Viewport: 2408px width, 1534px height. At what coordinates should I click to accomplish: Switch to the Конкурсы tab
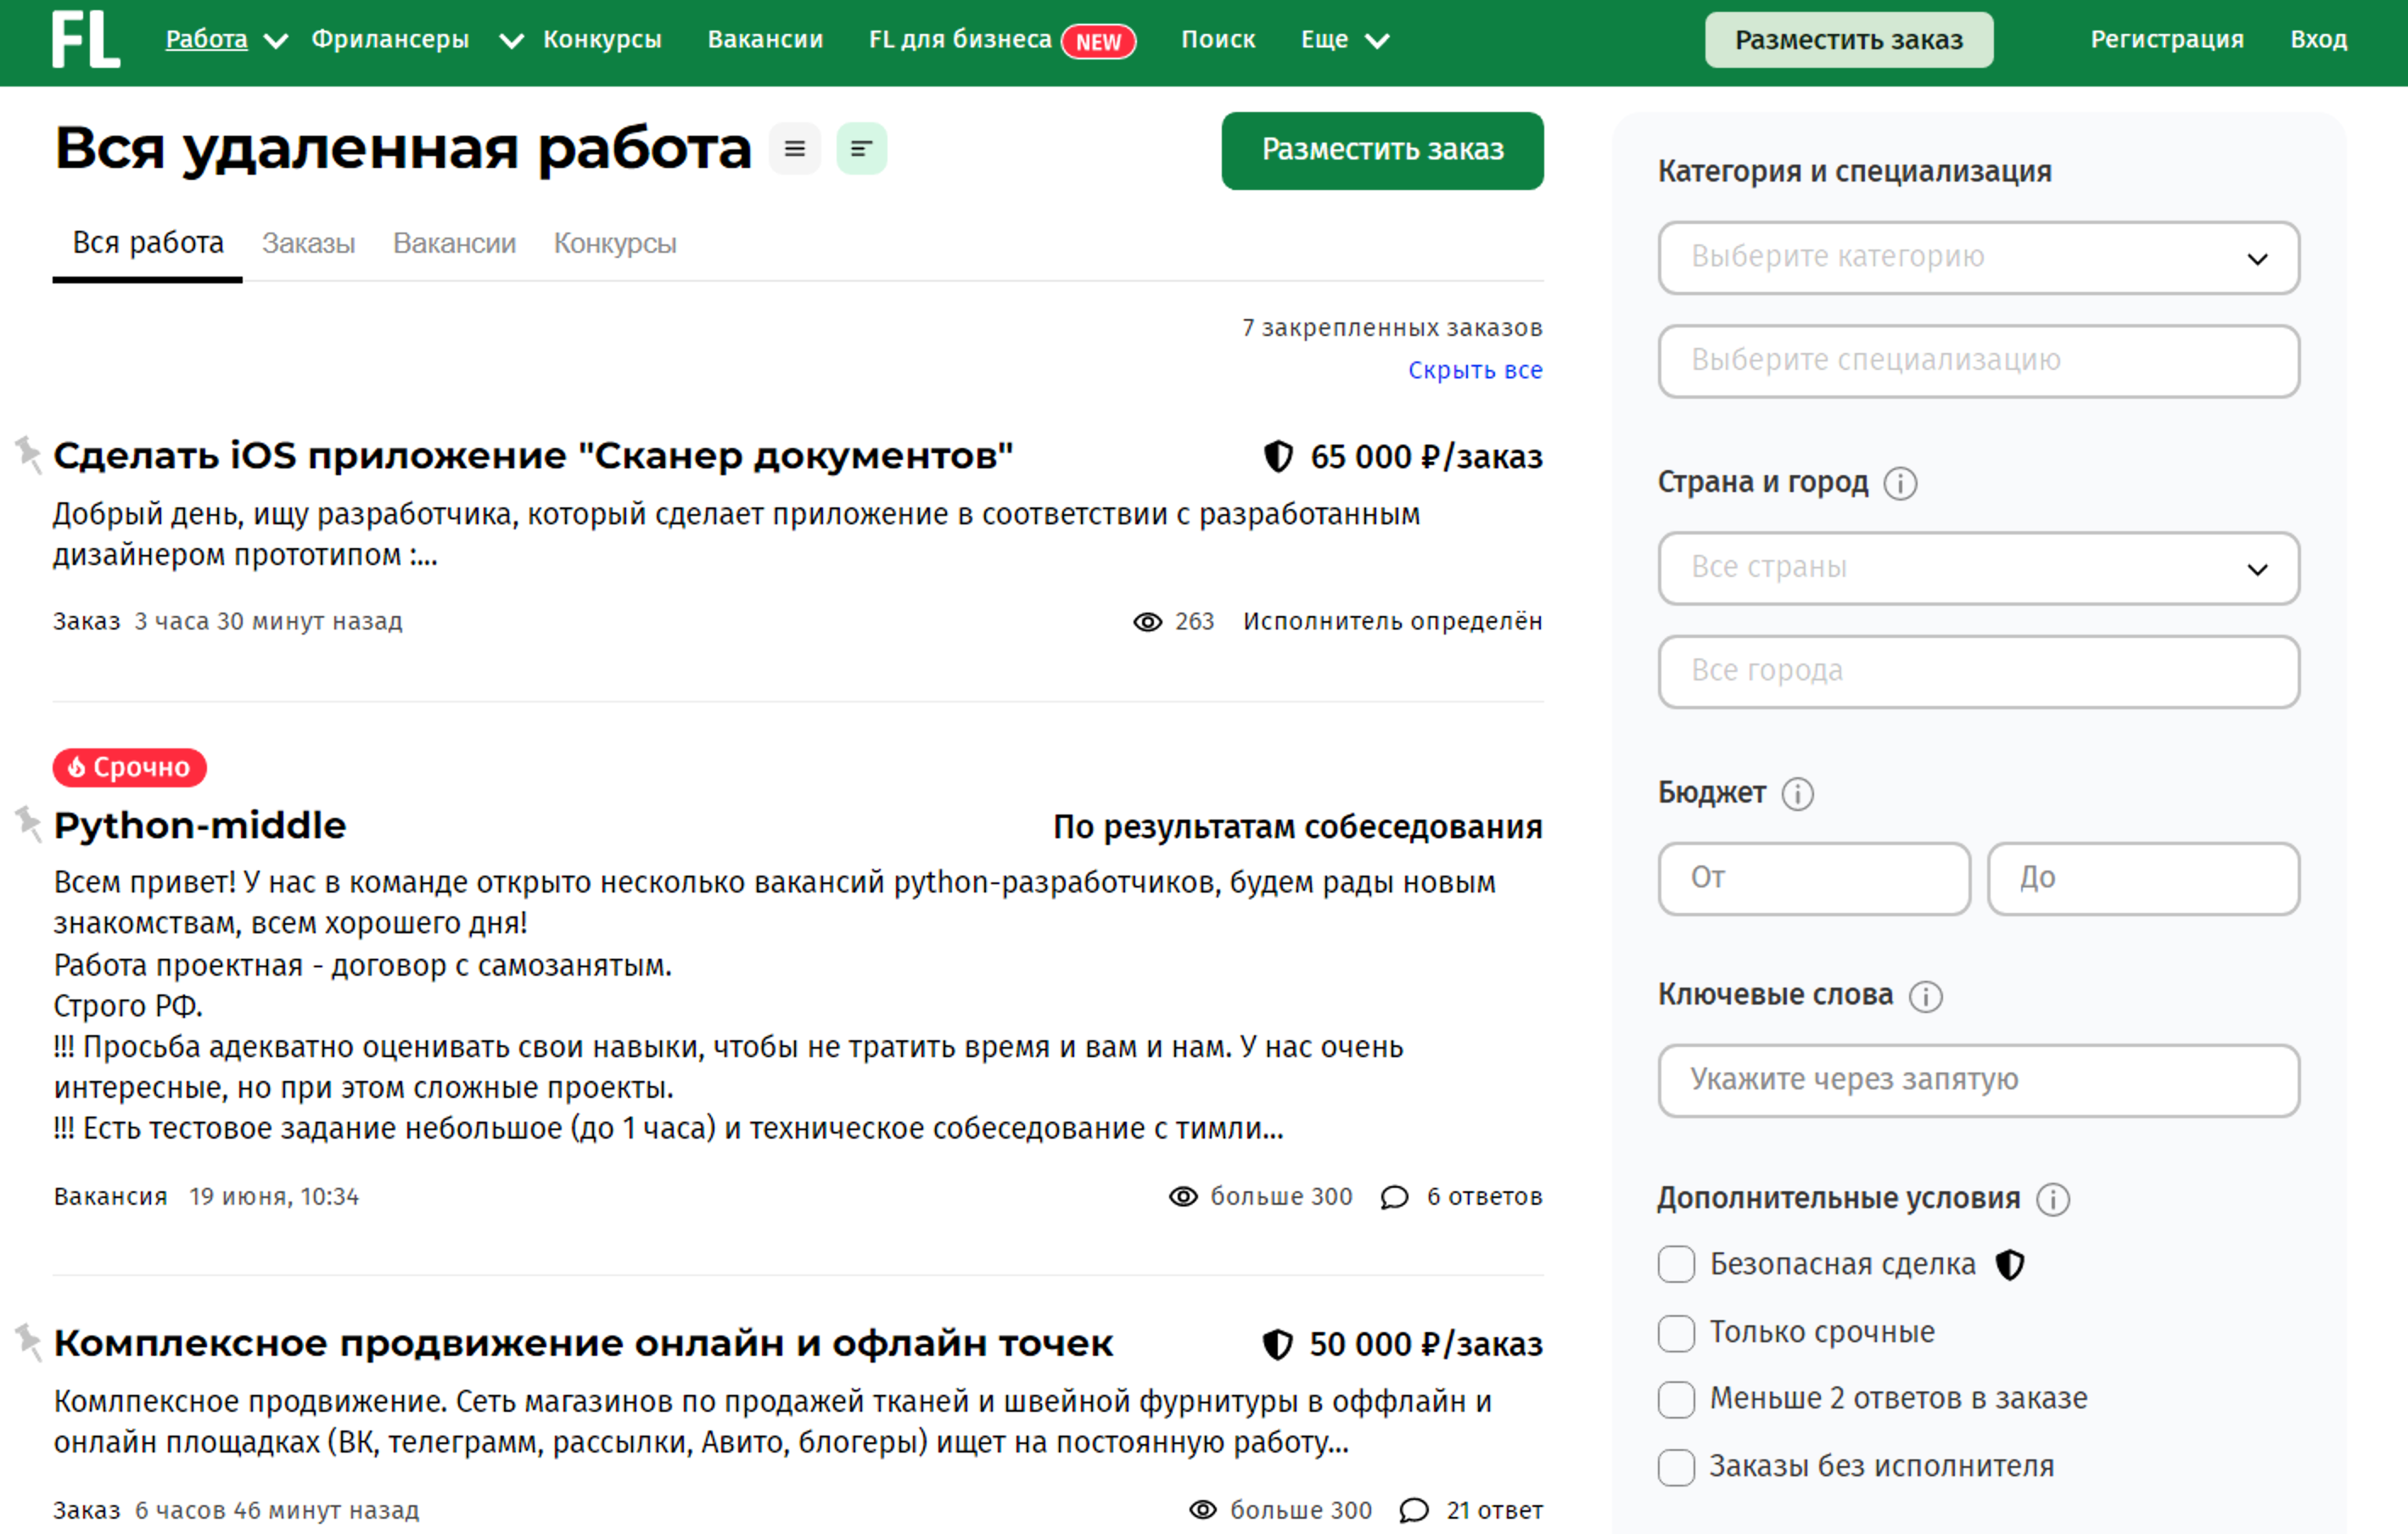pos(615,243)
